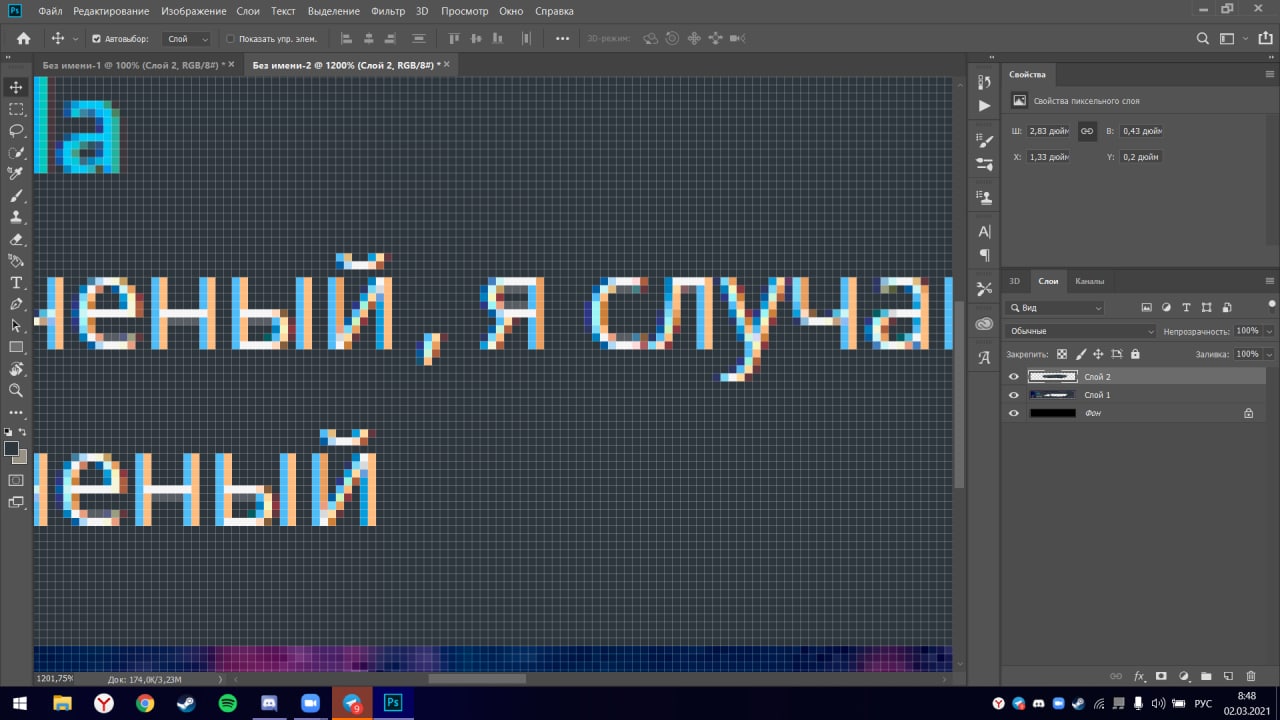Select the Brush tool
The image size is (1280, 720).
click(16, 196)
